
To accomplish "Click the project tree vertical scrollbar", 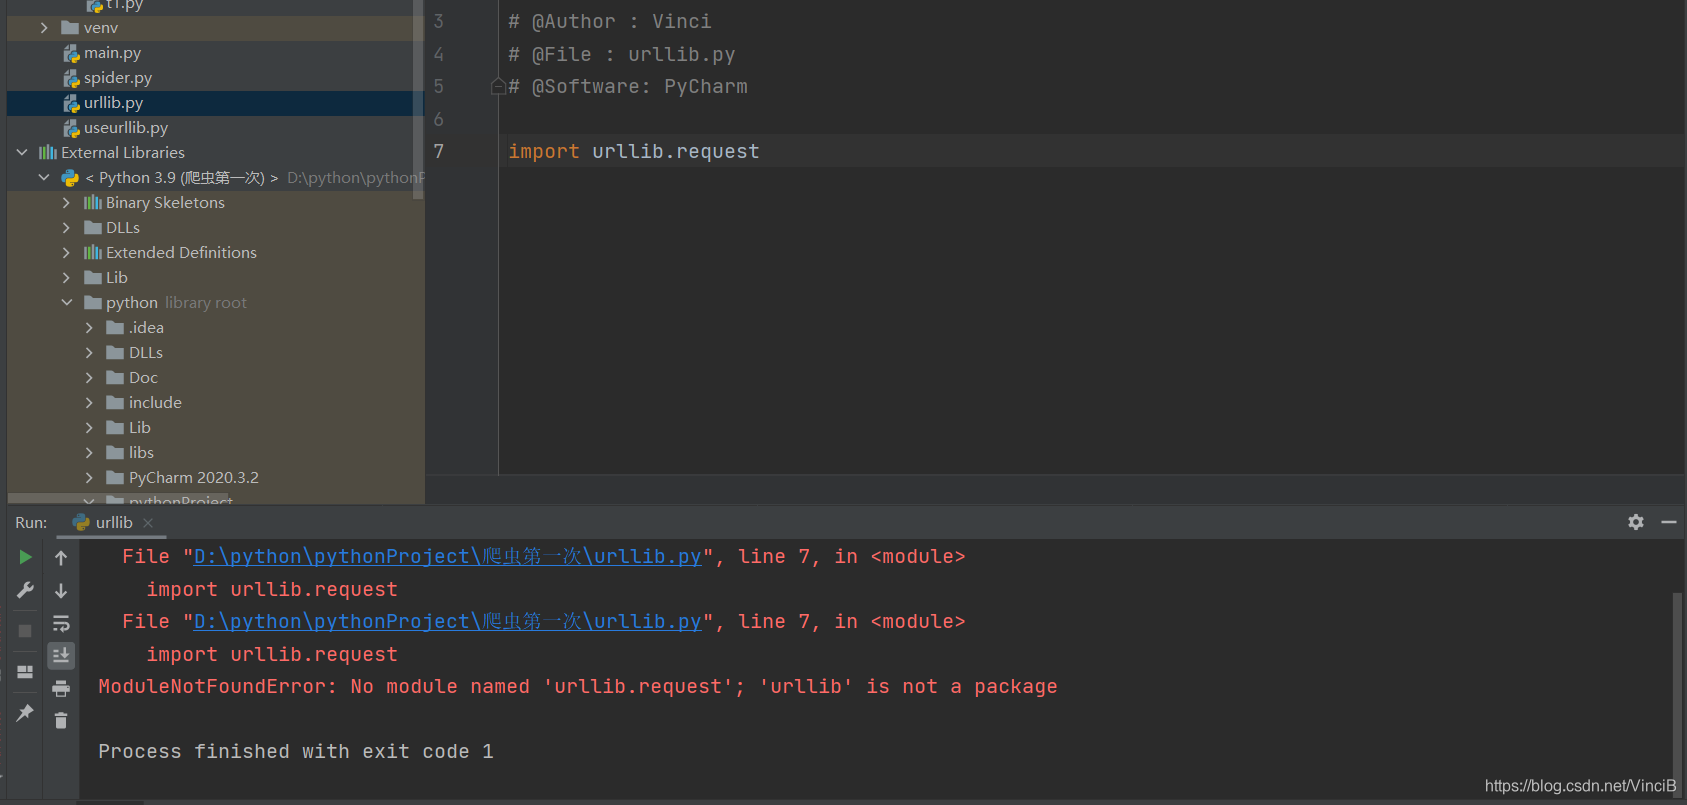I will tap(418, 99).
